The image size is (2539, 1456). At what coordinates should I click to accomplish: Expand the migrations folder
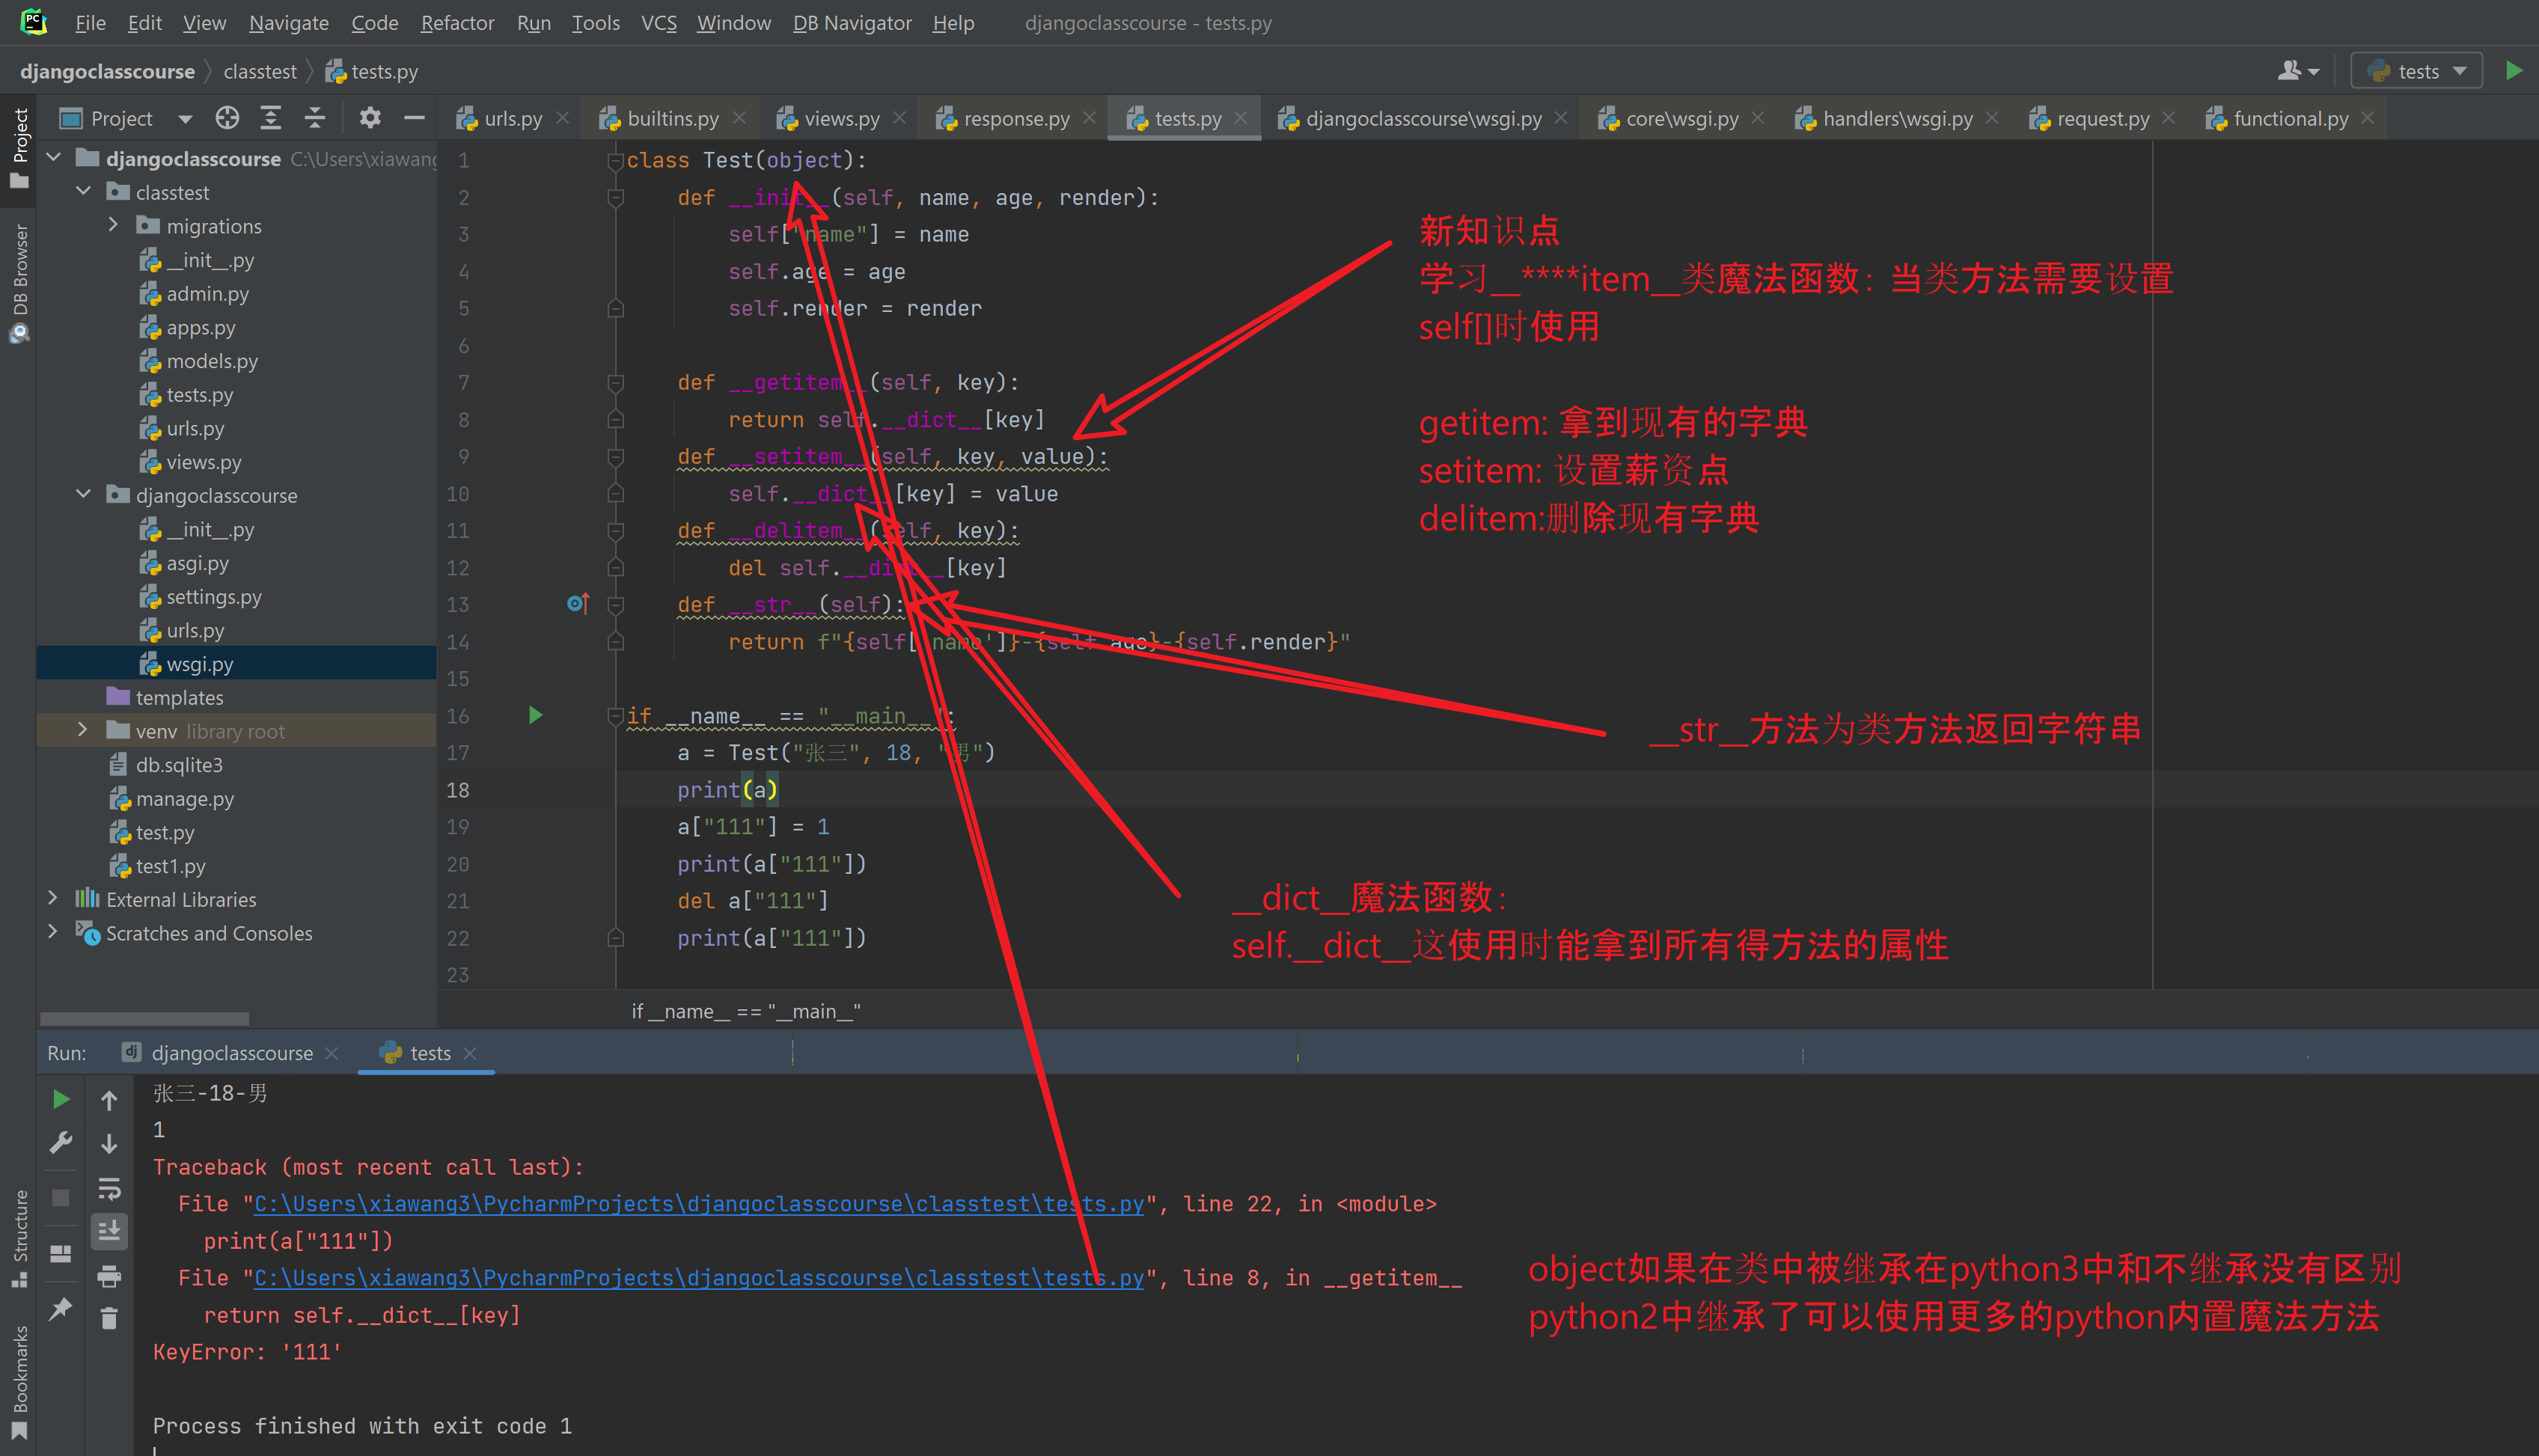(x=113, y=226)
